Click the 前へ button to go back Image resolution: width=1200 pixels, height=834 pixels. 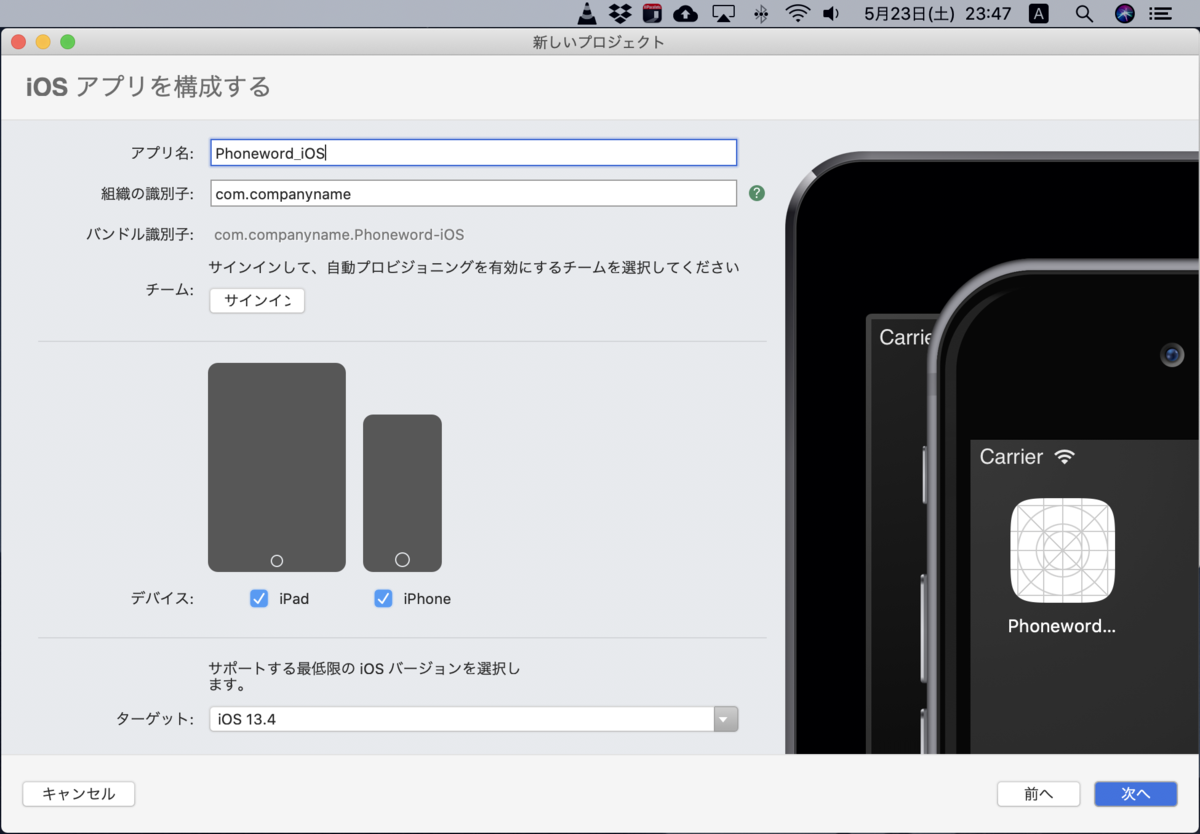coord(1038,793)
